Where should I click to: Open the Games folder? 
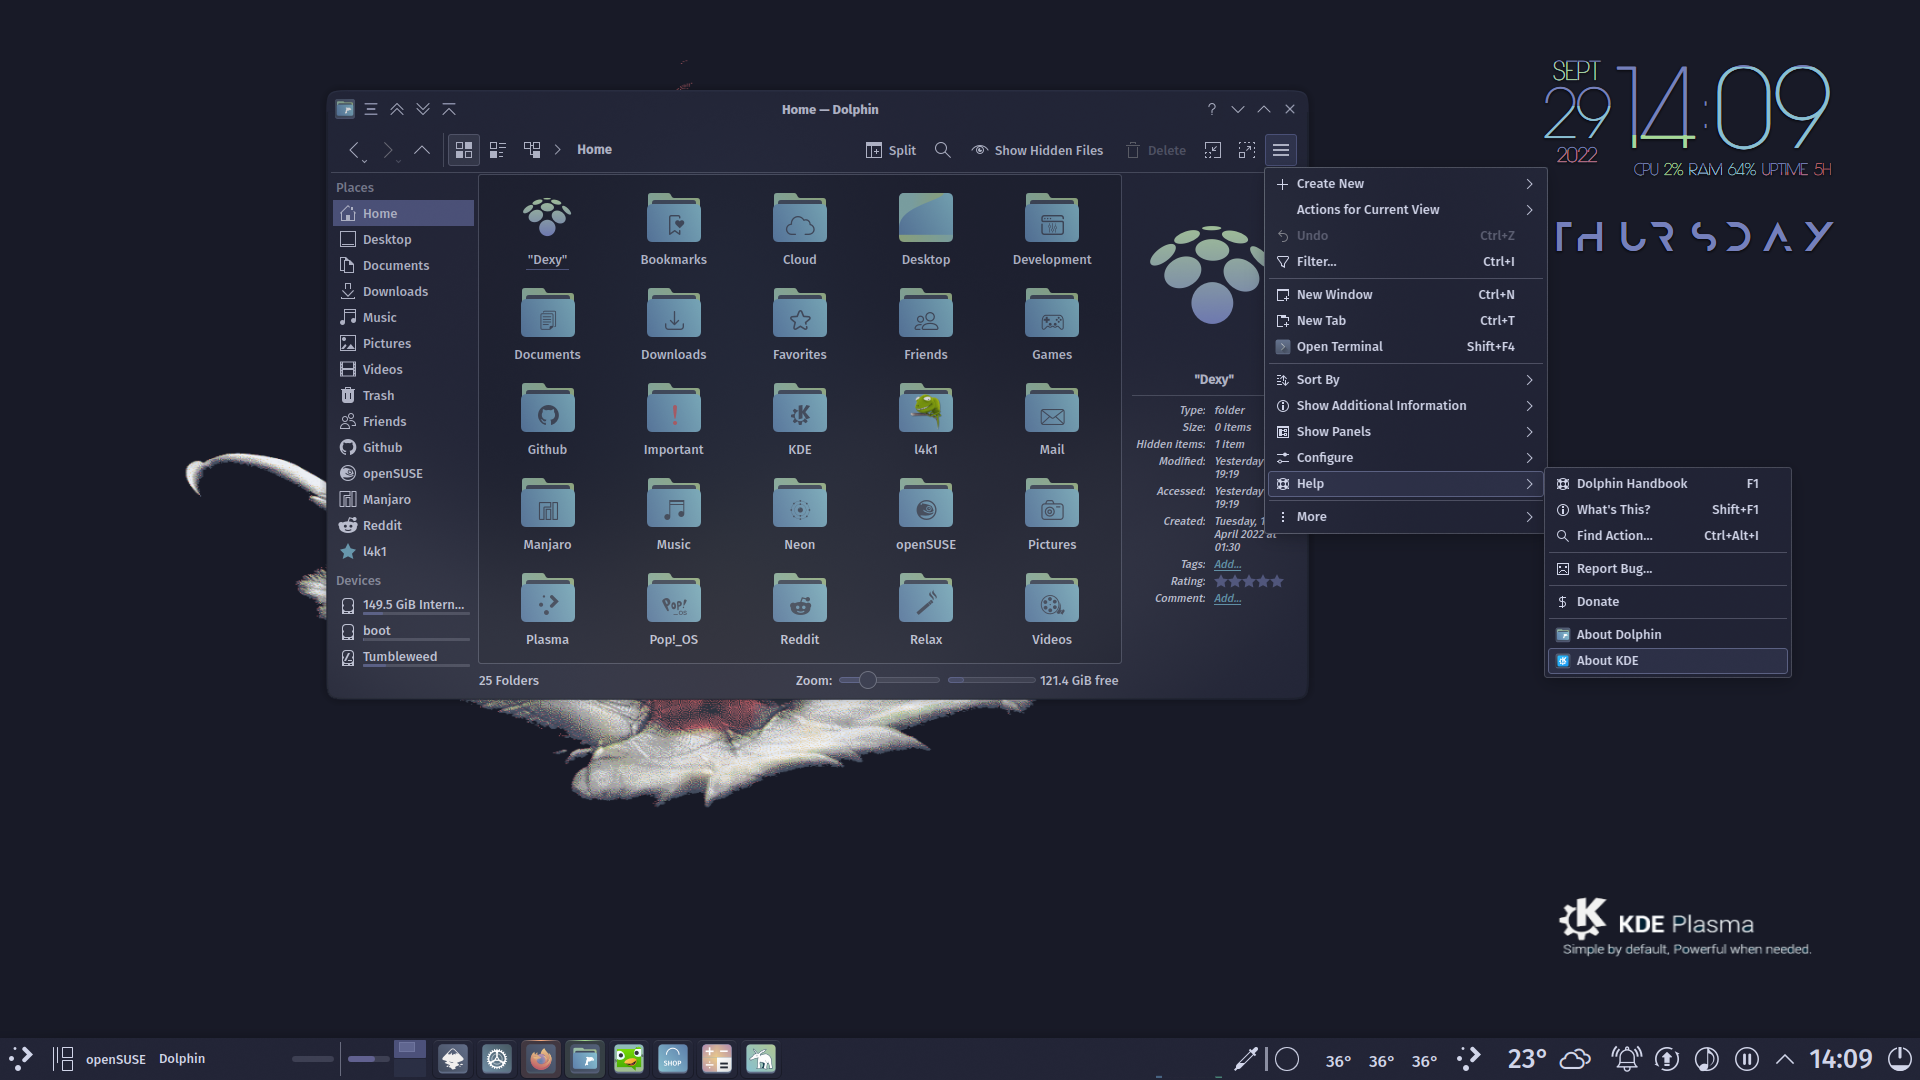(x=1051, y=325)
